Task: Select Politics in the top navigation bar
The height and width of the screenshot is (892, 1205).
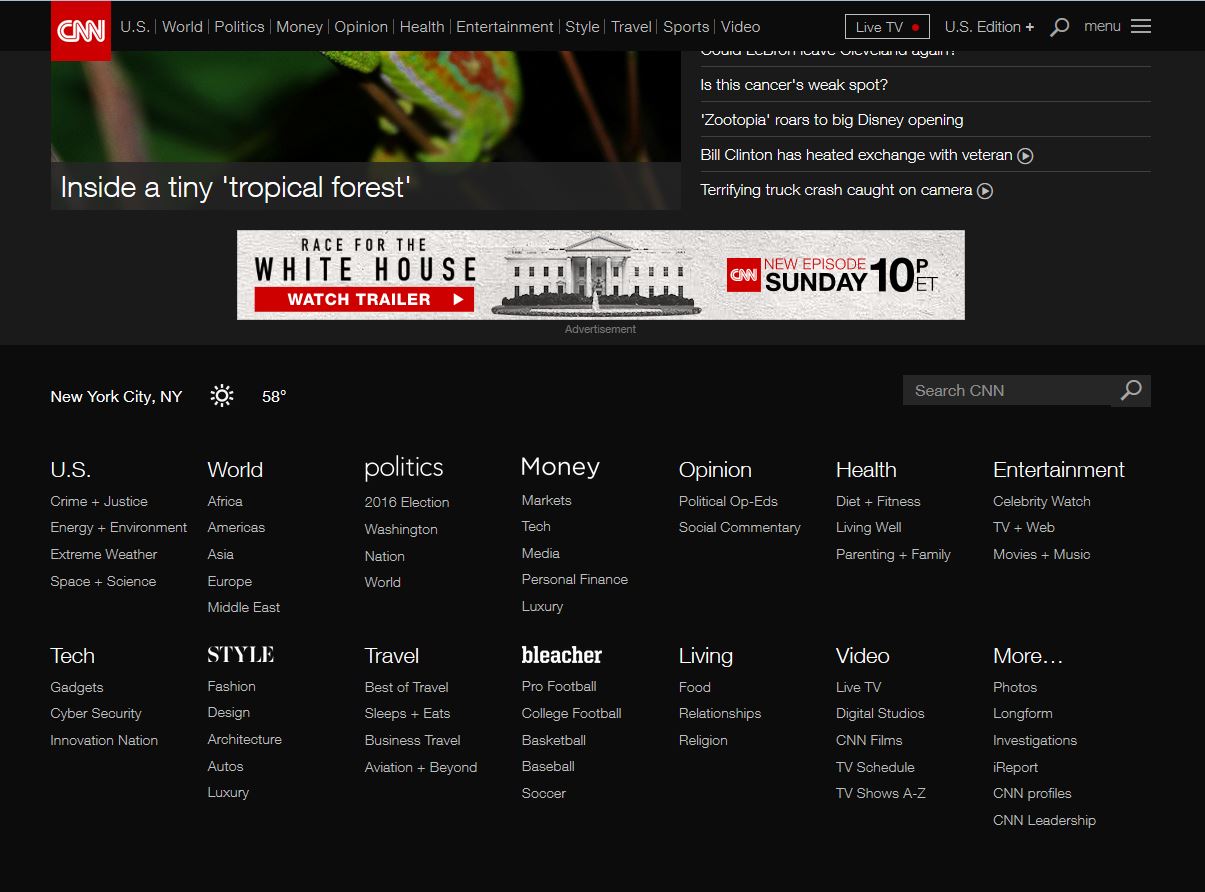Action: [240, 27]
